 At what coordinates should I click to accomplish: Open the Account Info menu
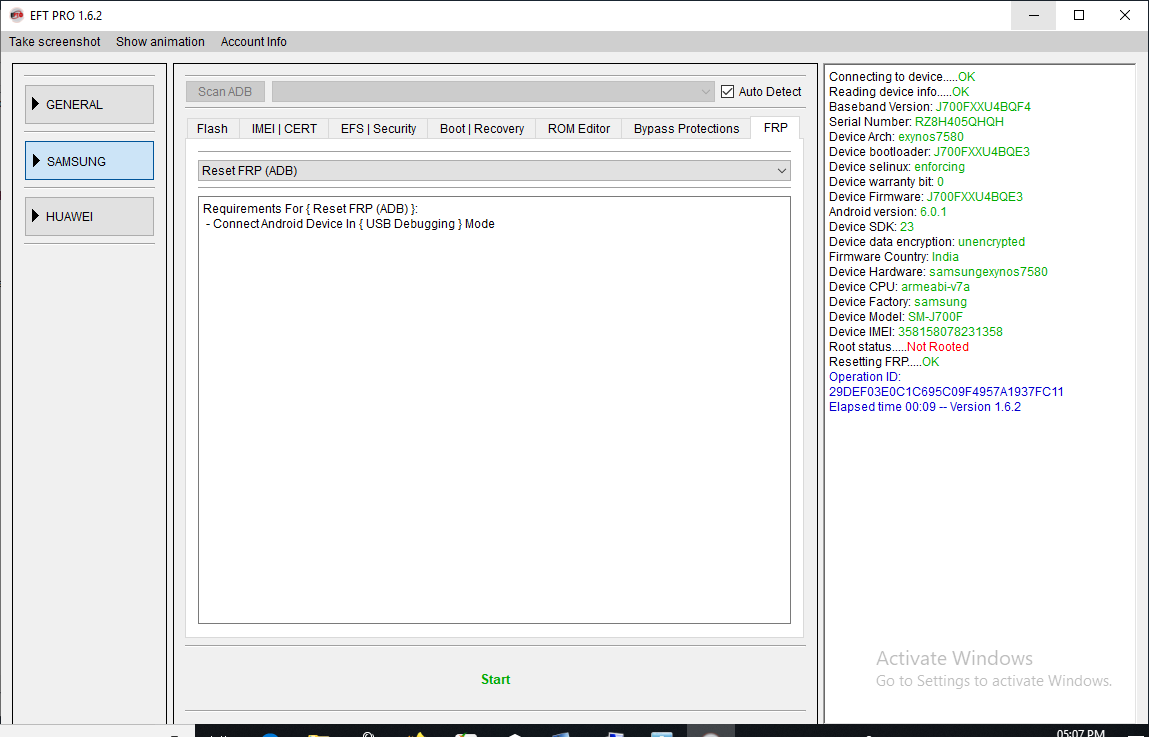(254, 42)
